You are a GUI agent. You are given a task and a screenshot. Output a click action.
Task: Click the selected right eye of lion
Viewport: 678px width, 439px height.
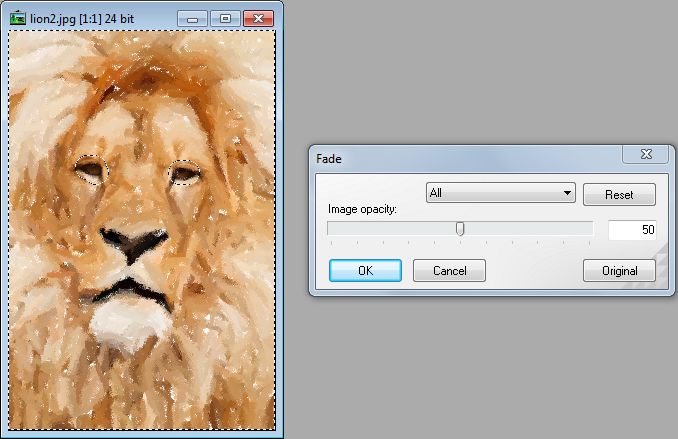click(186, 173)
